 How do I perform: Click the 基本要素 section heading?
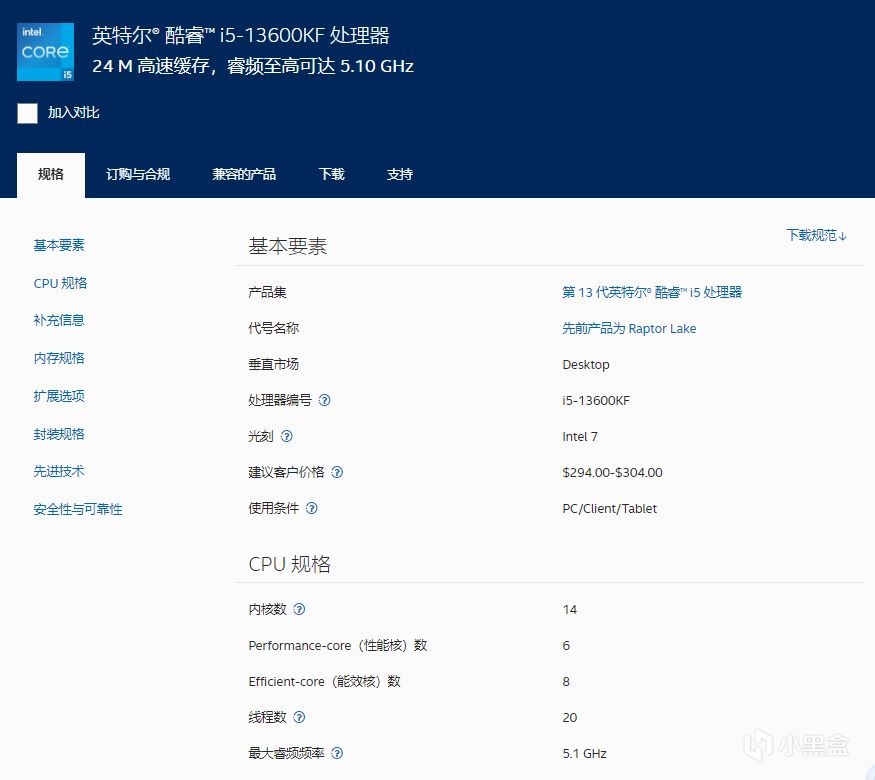[287, 246]
